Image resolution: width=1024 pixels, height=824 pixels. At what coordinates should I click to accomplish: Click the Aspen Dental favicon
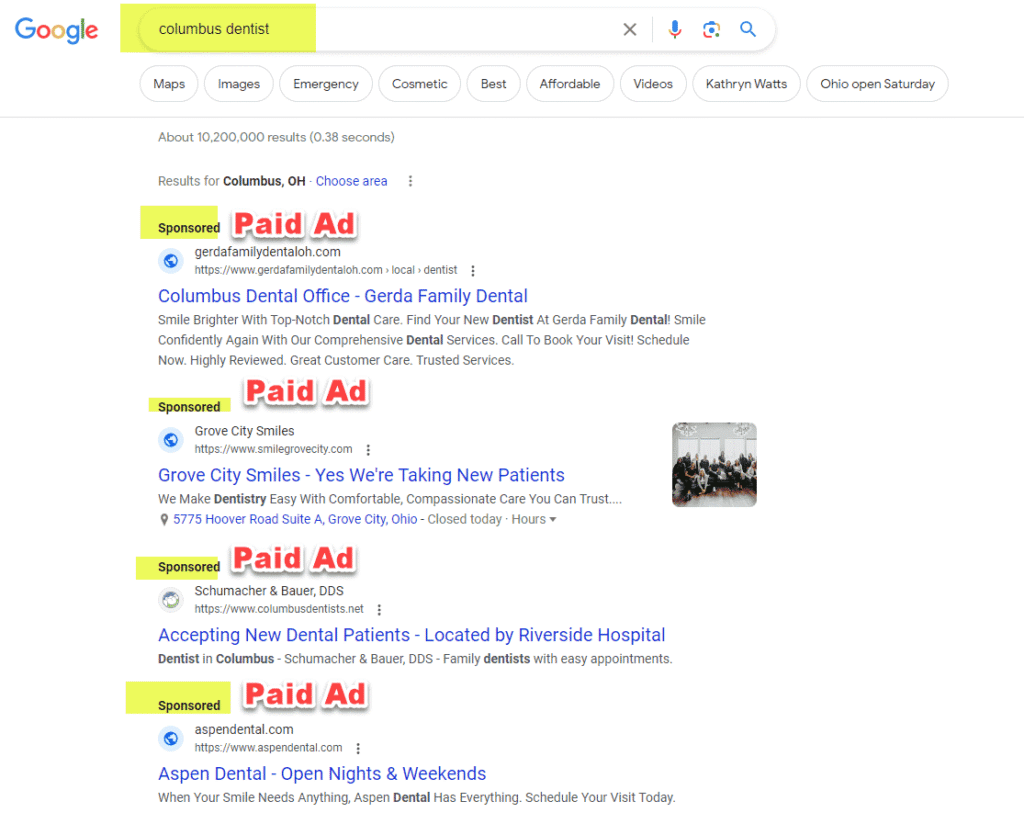[x=170, y=738]
